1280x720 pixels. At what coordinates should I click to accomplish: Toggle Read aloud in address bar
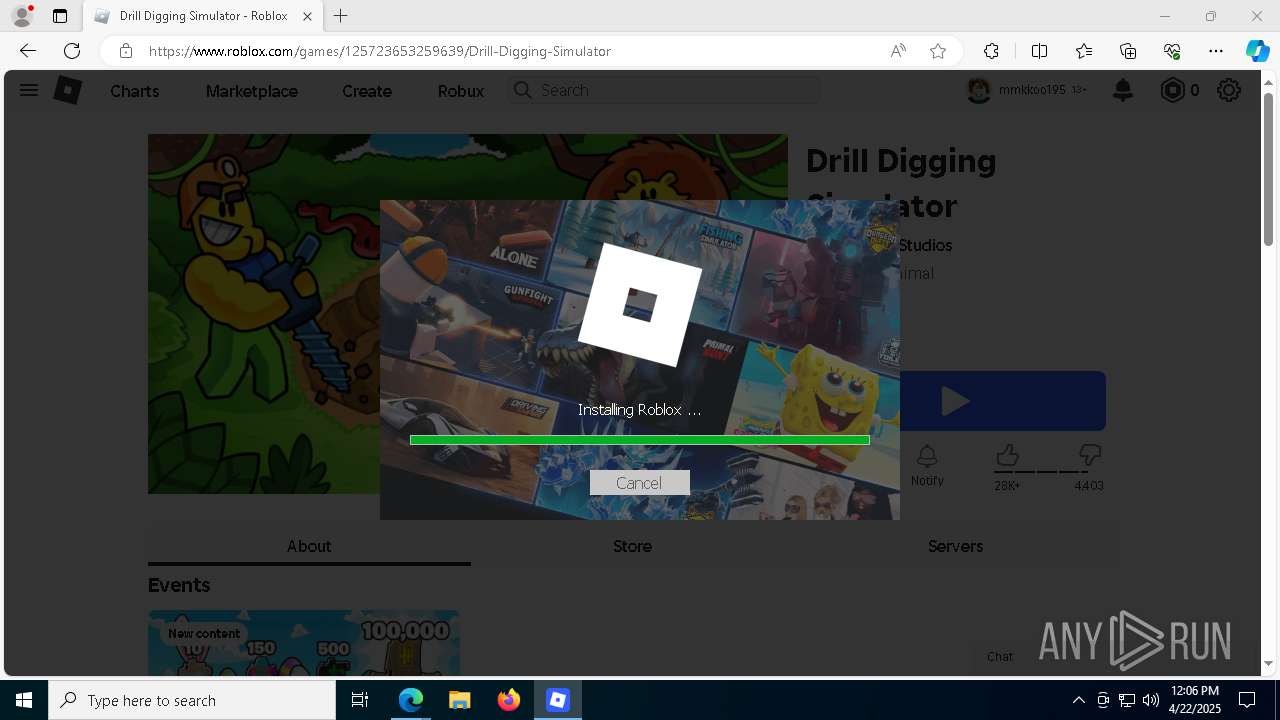pos(898,51)
